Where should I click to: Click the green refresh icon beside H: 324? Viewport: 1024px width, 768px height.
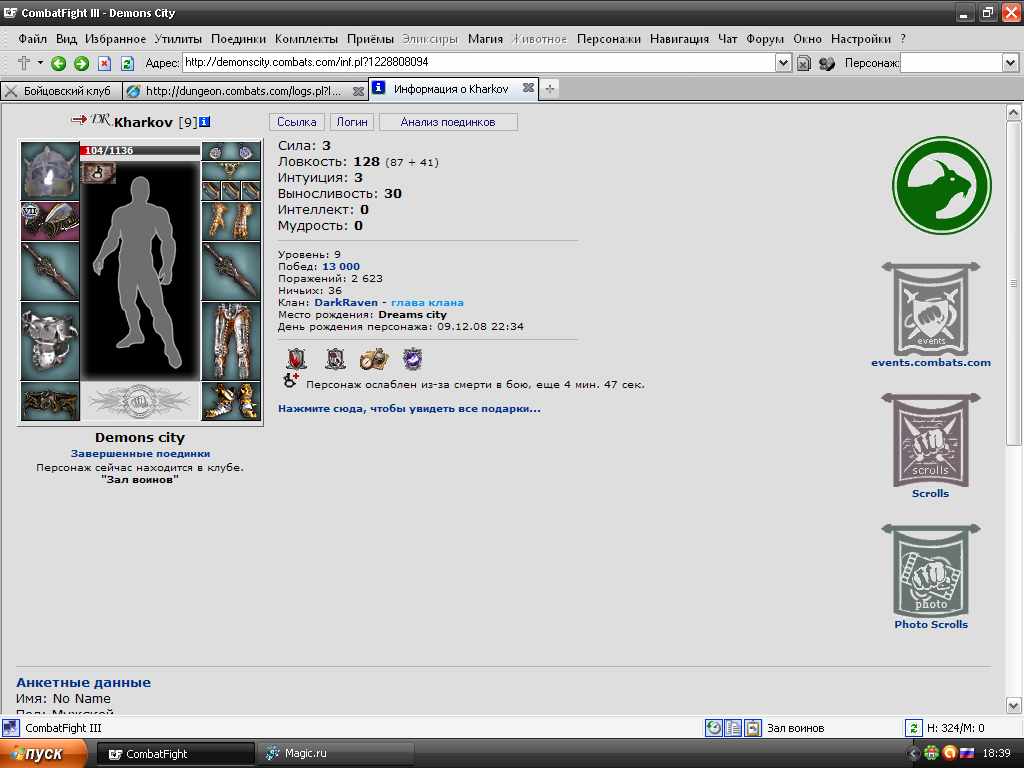pyautogui.click(x=913, y=728)
